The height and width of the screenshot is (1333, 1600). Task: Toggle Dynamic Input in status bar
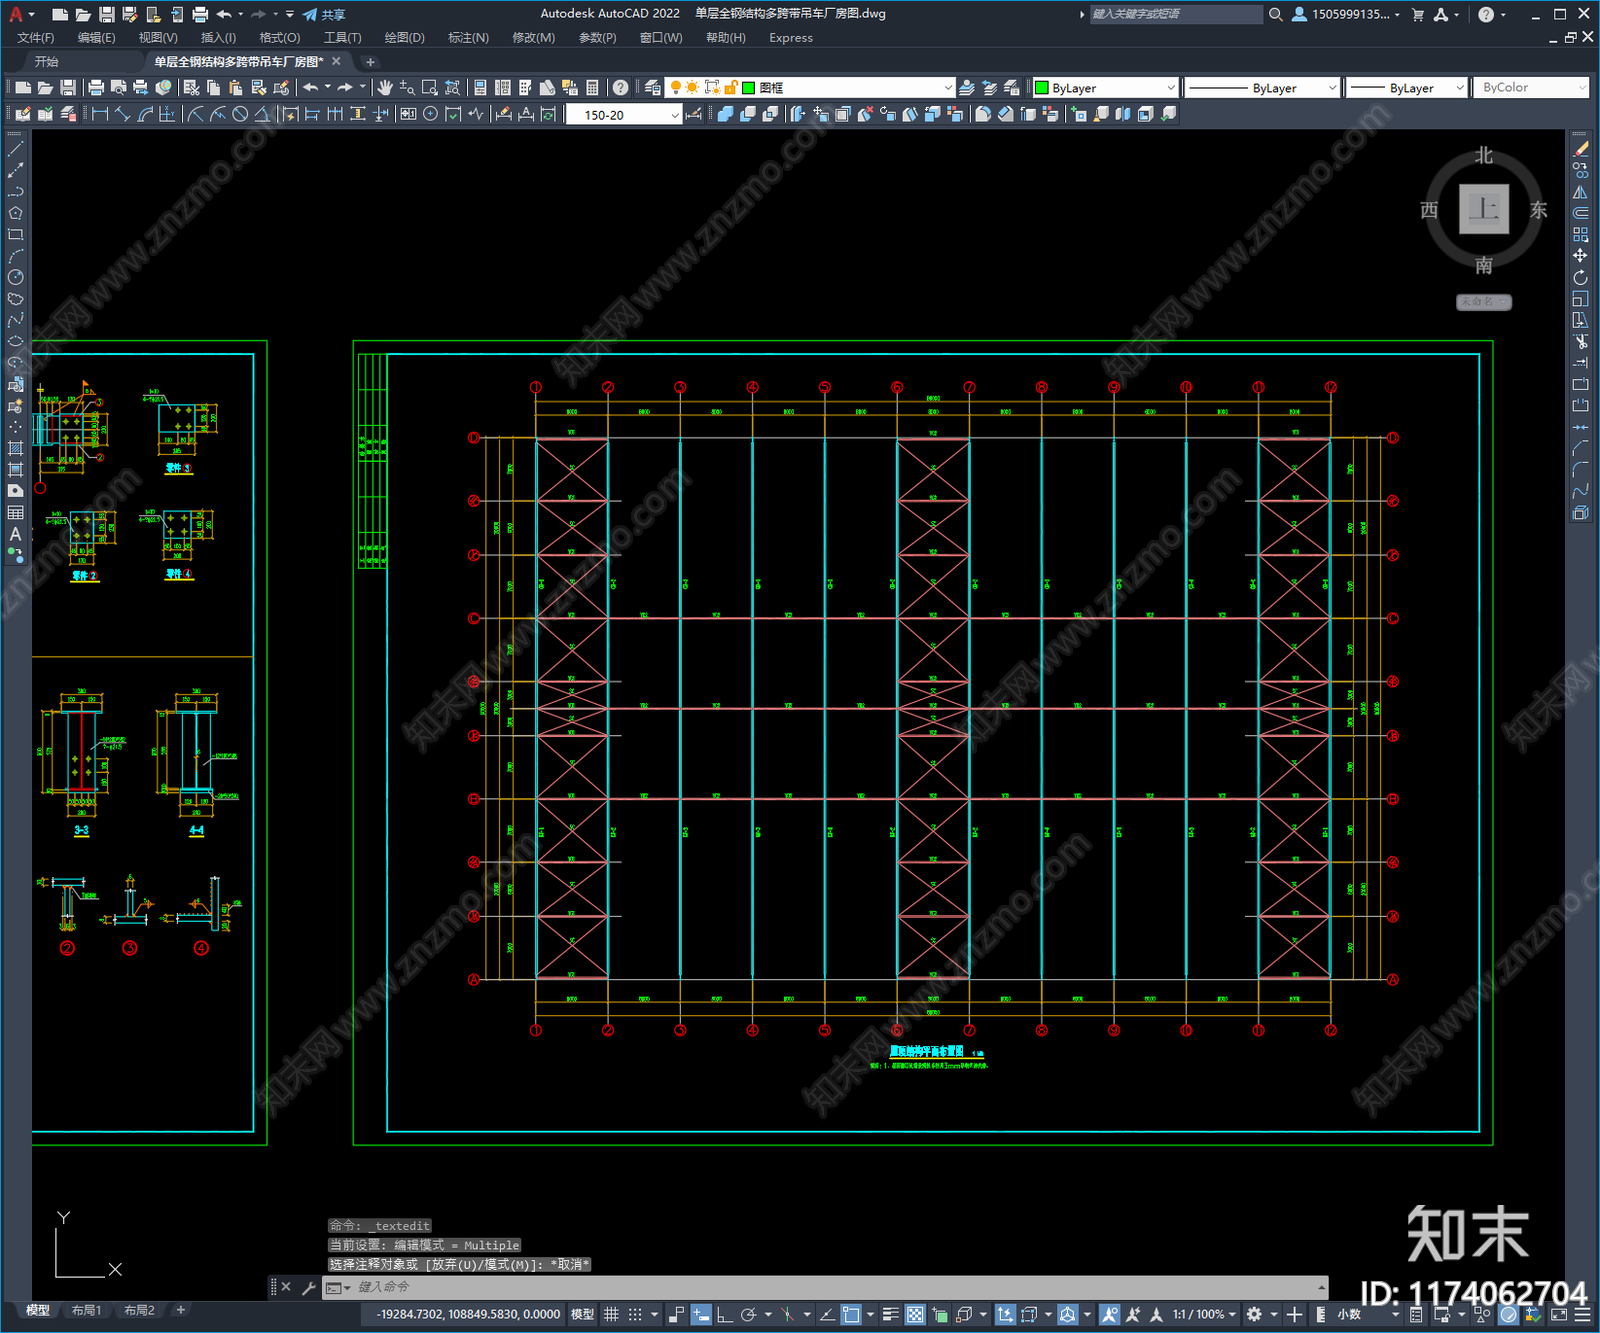click(x=701, y=1314)
